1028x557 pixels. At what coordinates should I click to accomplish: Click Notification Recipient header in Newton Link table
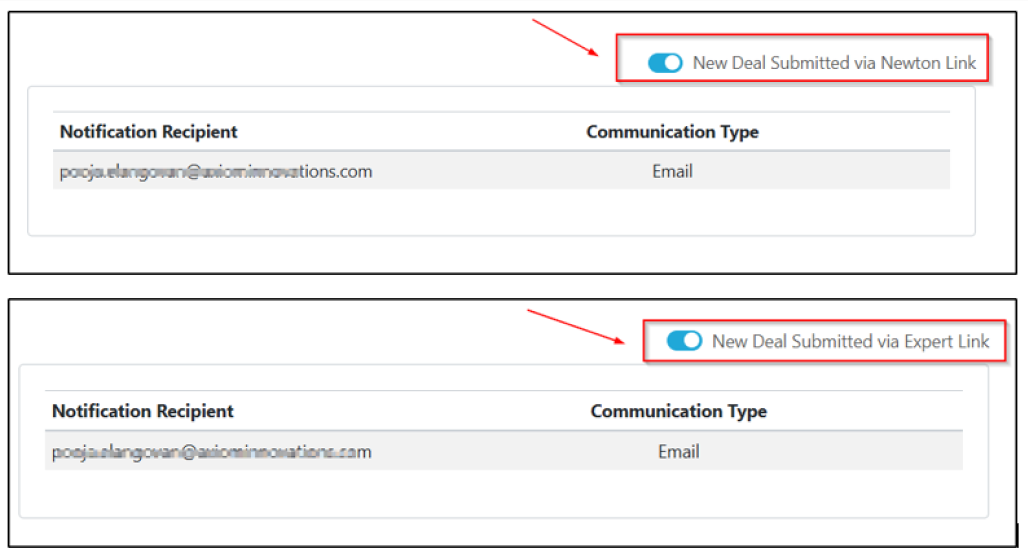click(149, 132)
